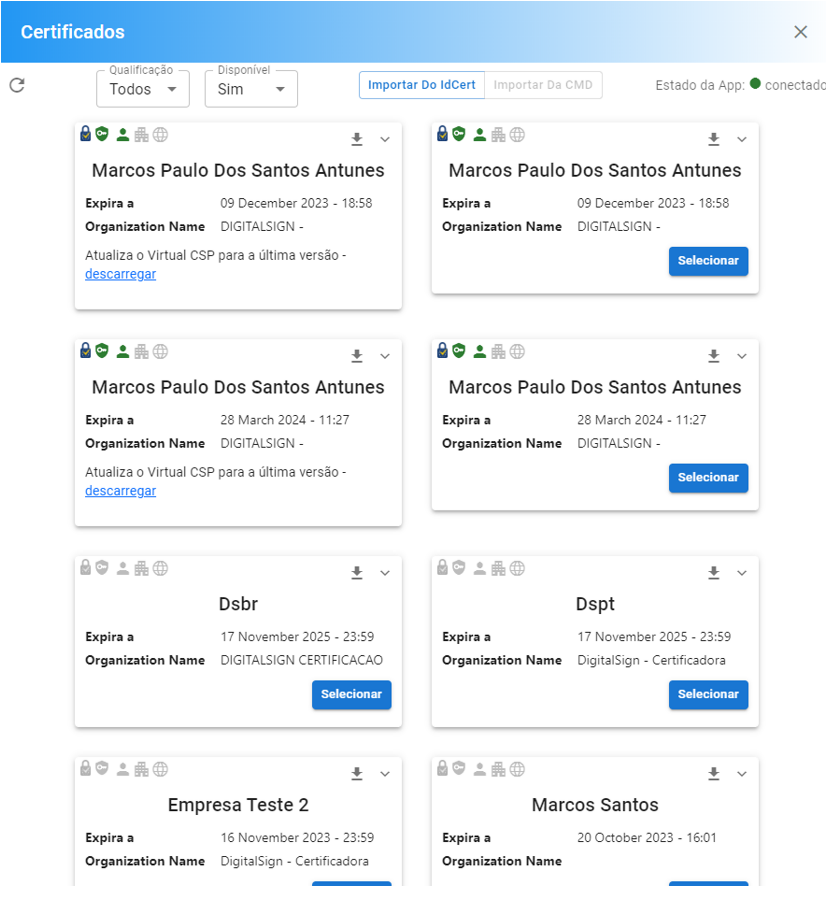Open the Qualificação dropdown
Viewport: 831px width, 901px height.
click(142, 89)
